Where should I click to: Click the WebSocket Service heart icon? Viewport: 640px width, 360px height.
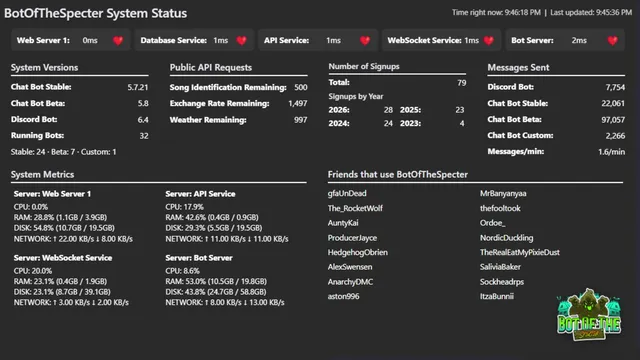[489, 40]
